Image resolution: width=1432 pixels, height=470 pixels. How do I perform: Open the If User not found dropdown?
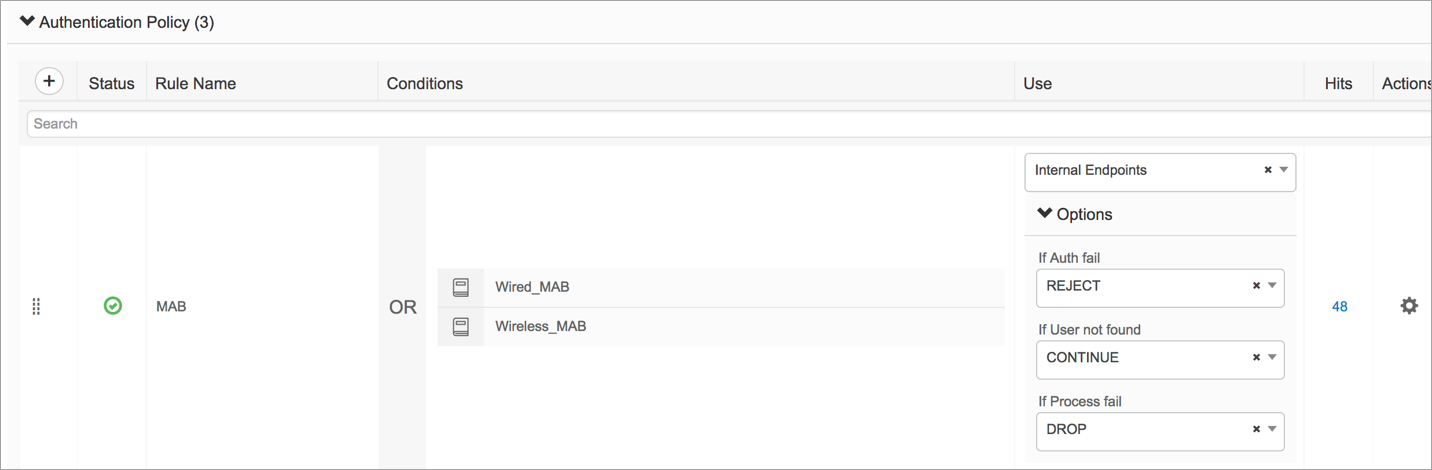coord(1272,358)
